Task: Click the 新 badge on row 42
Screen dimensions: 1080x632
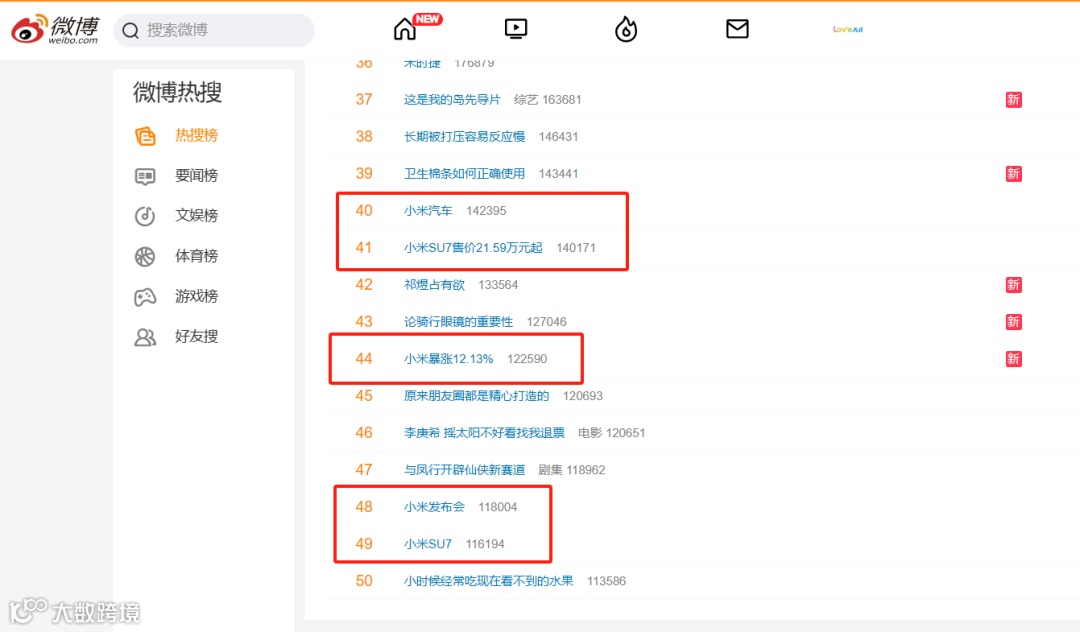Action: (1013, 285)
